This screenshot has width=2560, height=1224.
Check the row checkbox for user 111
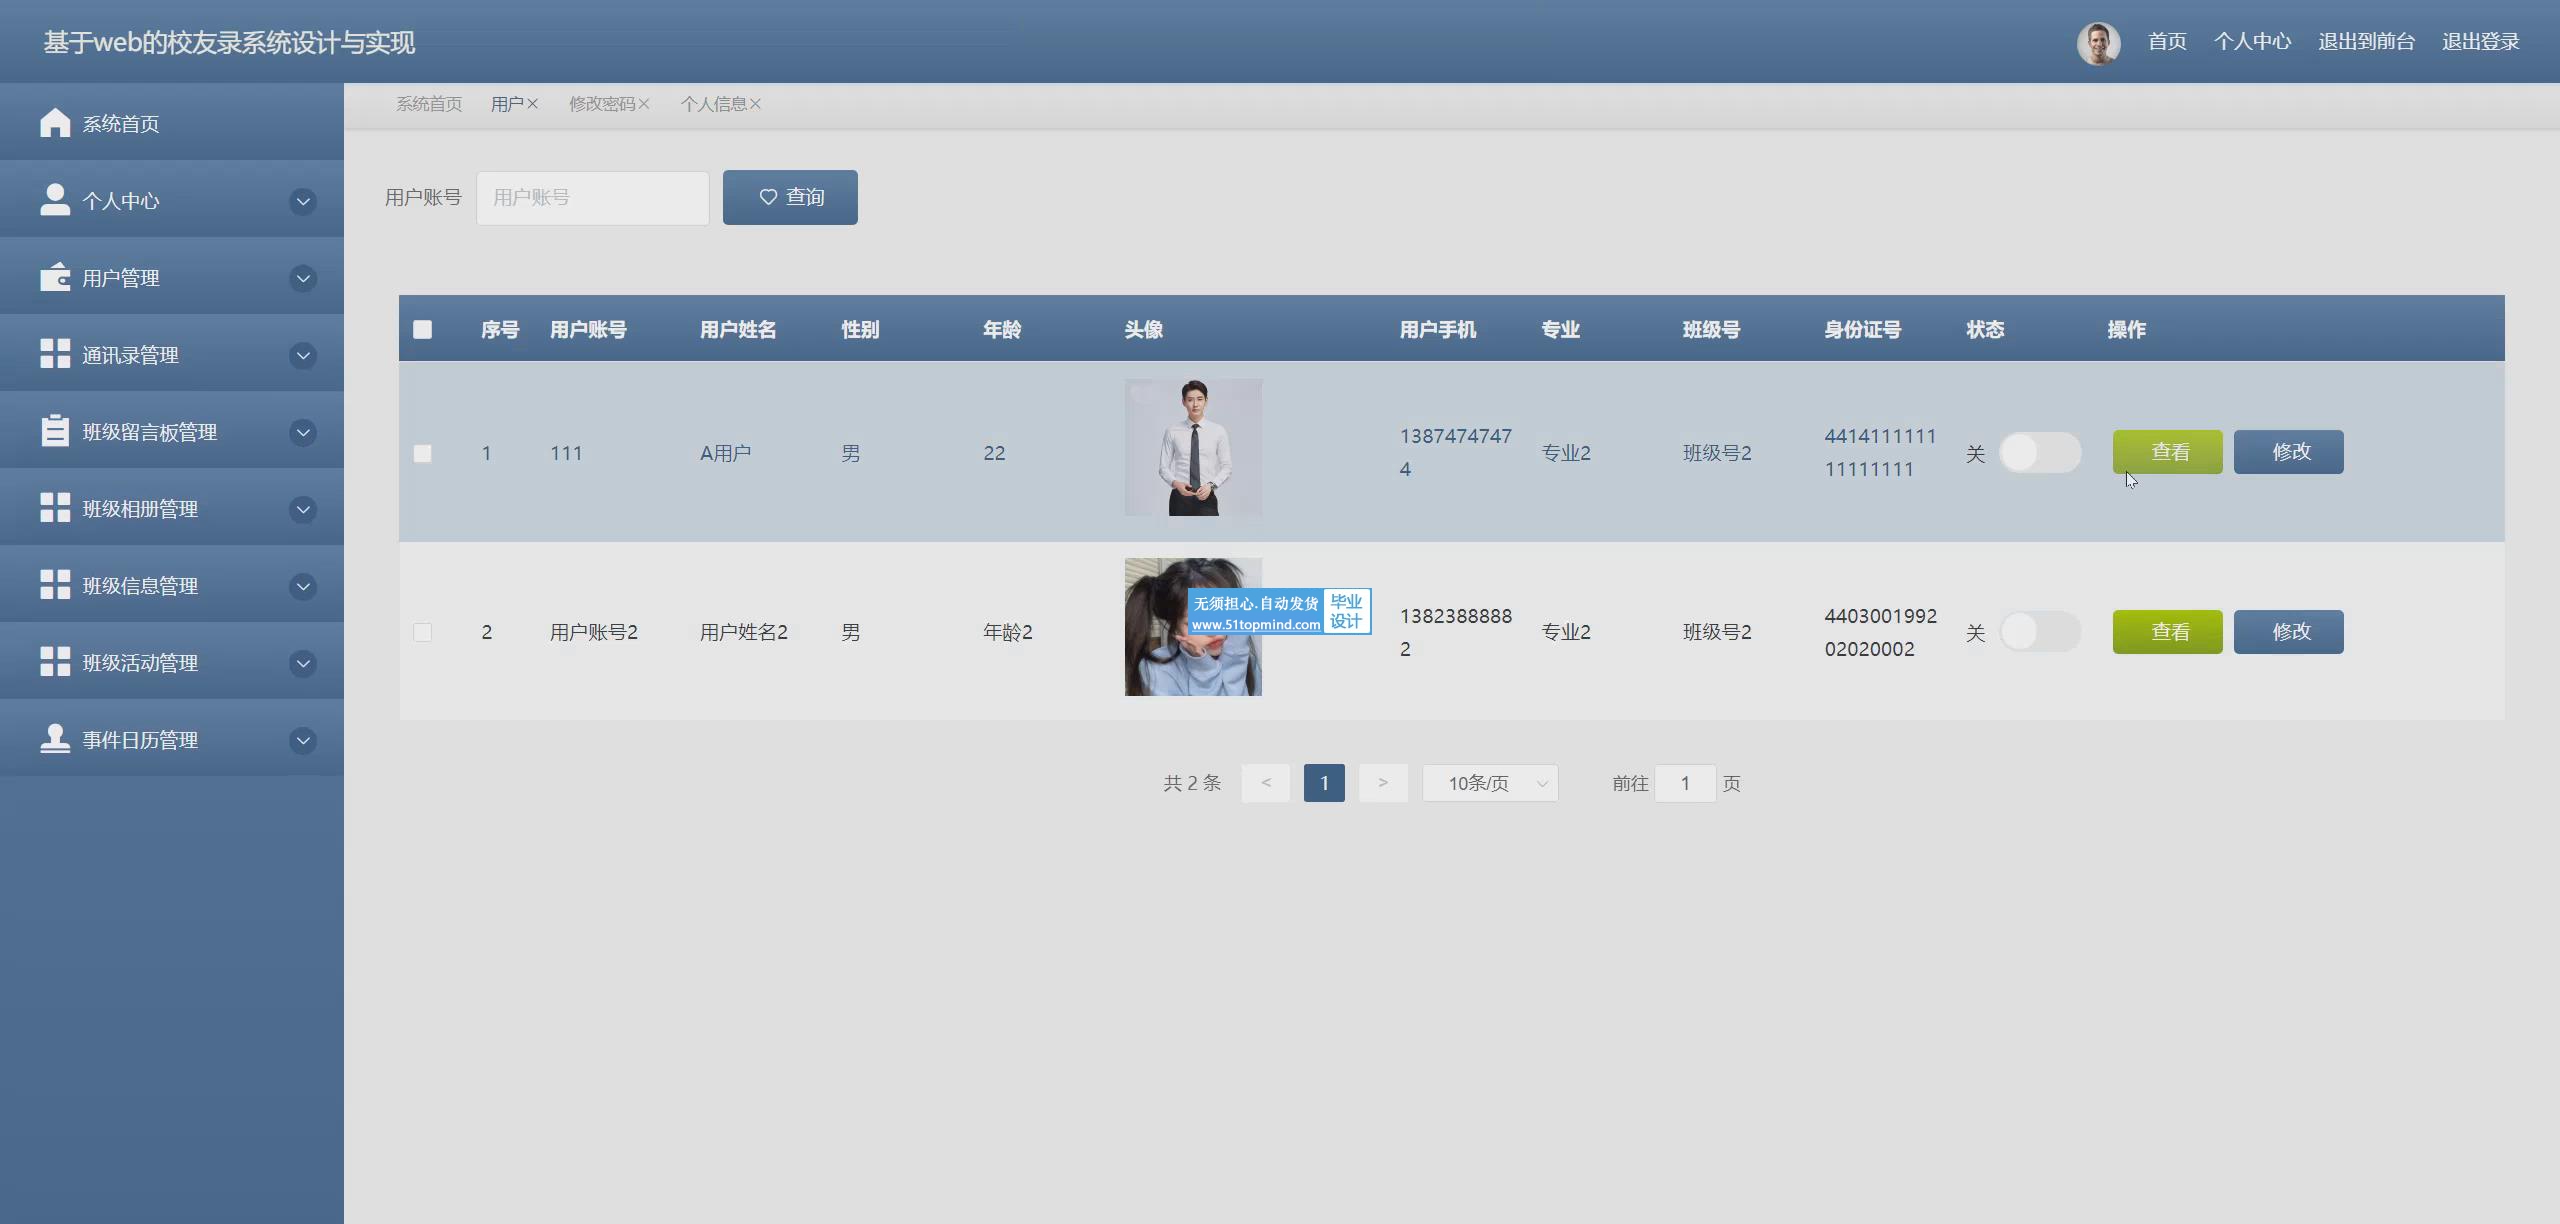coord(423,453)
